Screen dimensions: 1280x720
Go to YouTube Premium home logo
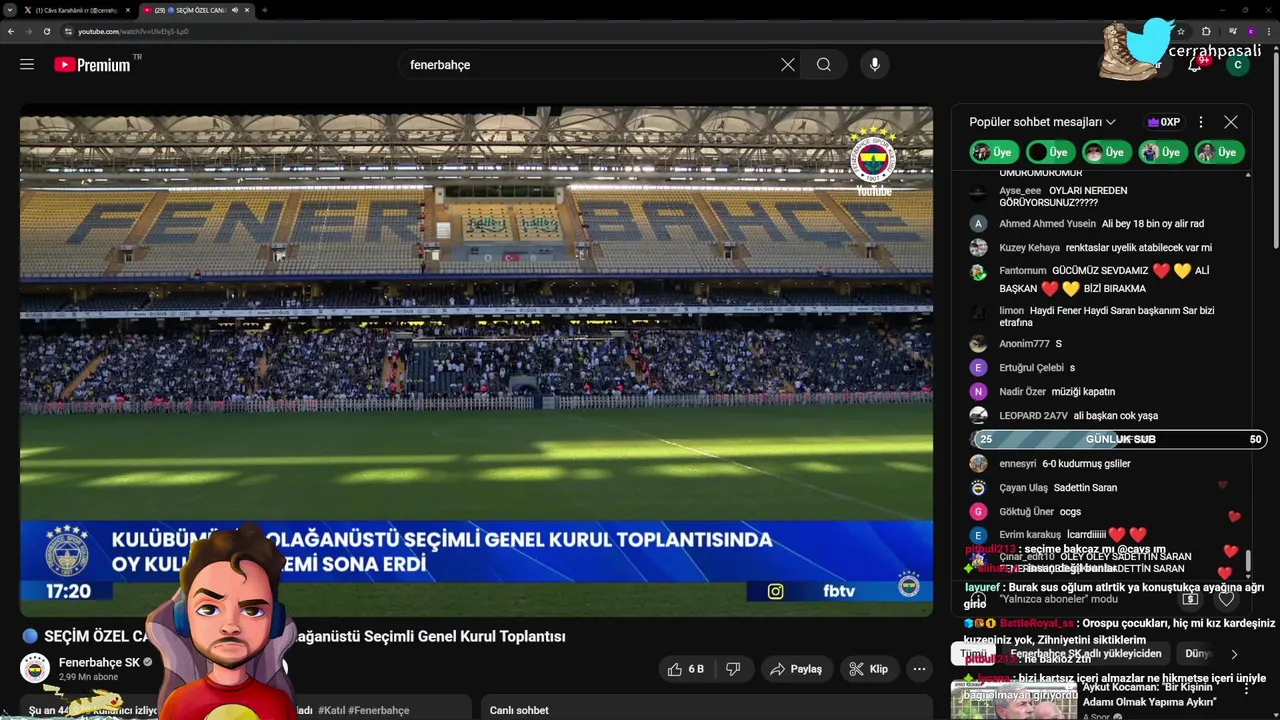tap(93, 65)
